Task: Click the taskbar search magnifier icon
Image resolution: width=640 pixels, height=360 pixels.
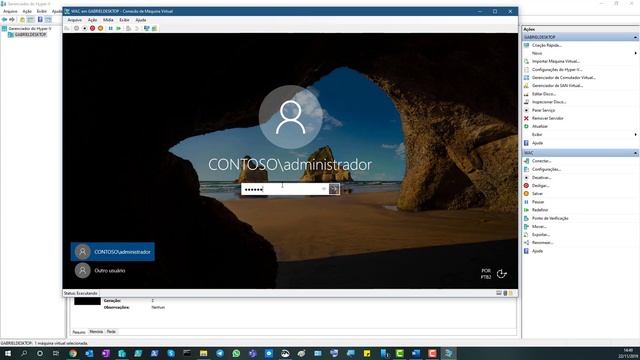Action: [x=24, y=353]
